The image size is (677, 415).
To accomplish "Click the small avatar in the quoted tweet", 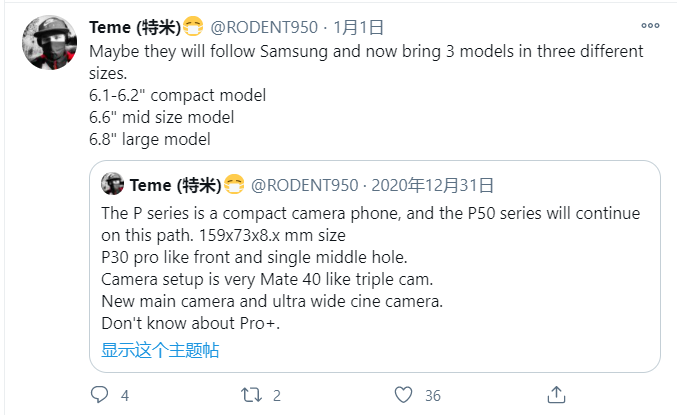I will click(113, 185).
